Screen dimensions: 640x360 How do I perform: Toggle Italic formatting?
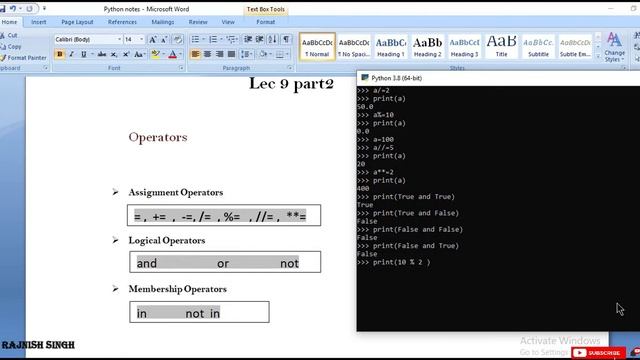pos(71,54)
